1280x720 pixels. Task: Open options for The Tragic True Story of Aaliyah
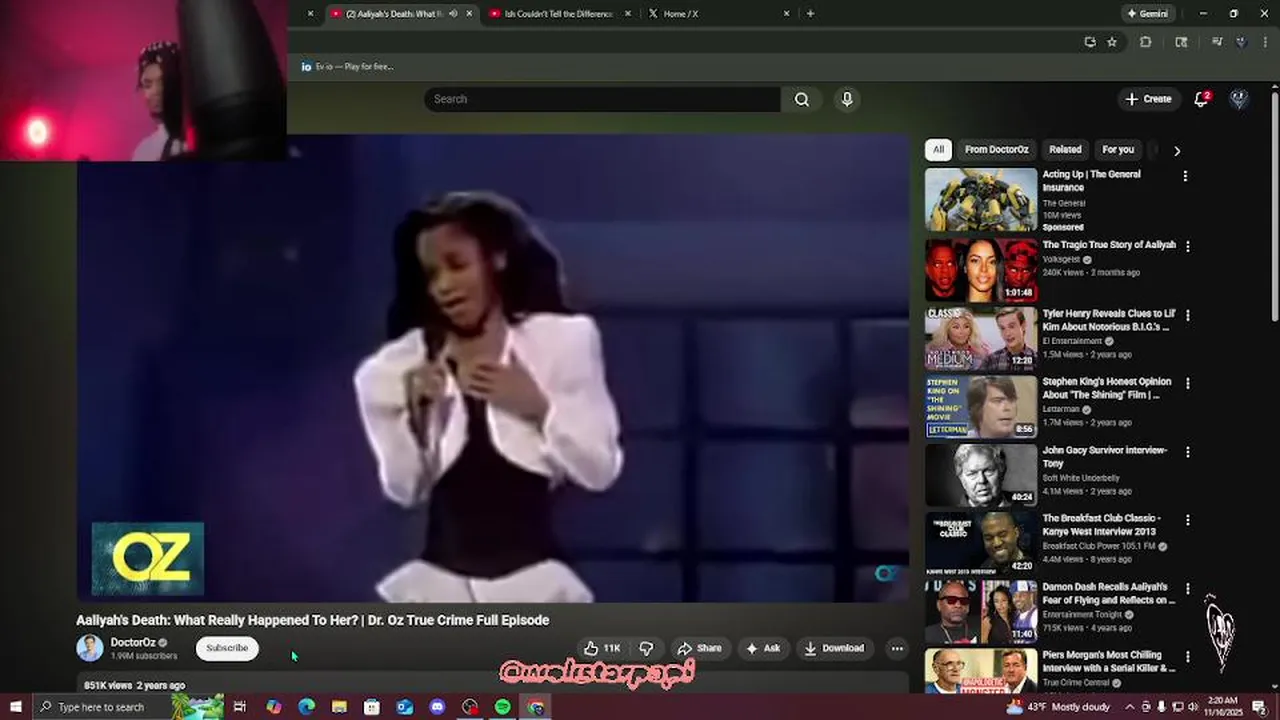click(1188, 246)
